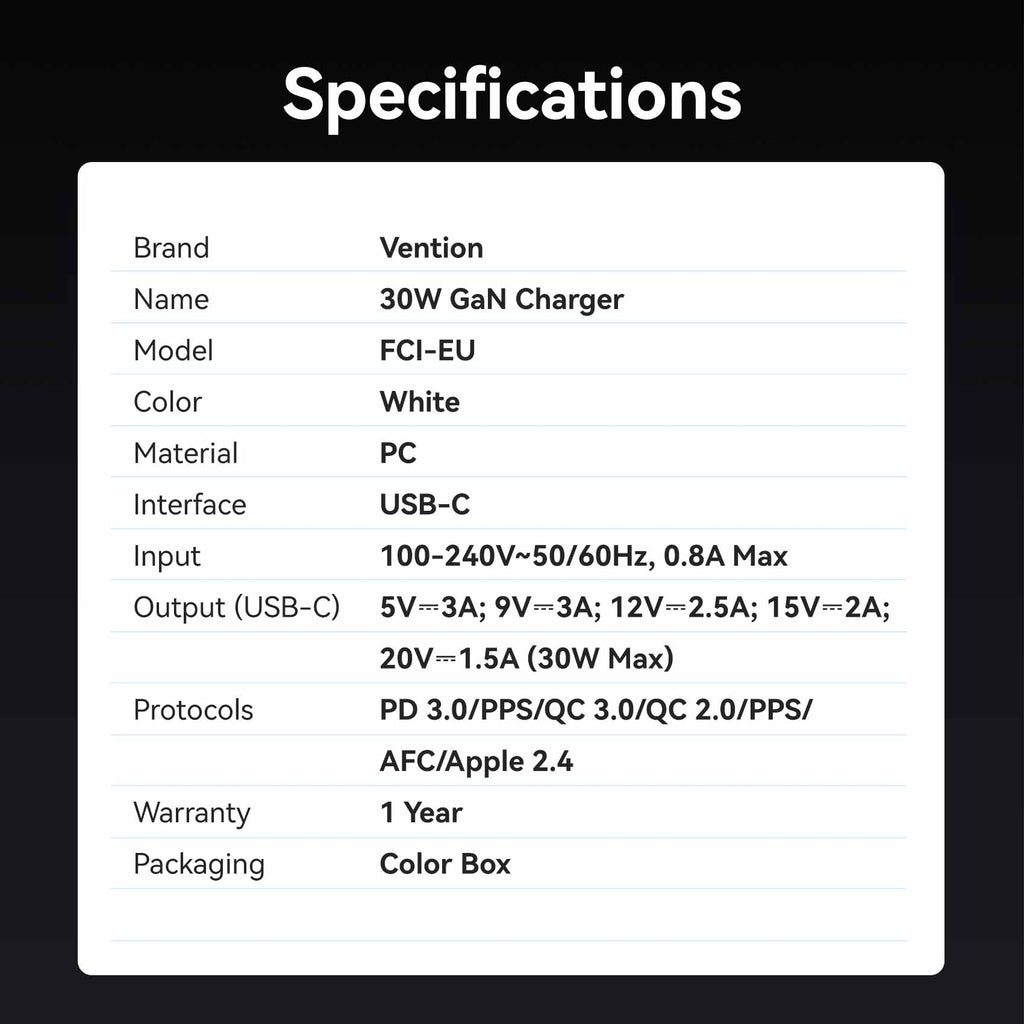Image resolution: width=1024 pixels, height=1024 pixels.
Task: Click the White color value
Action: point(419,402)
